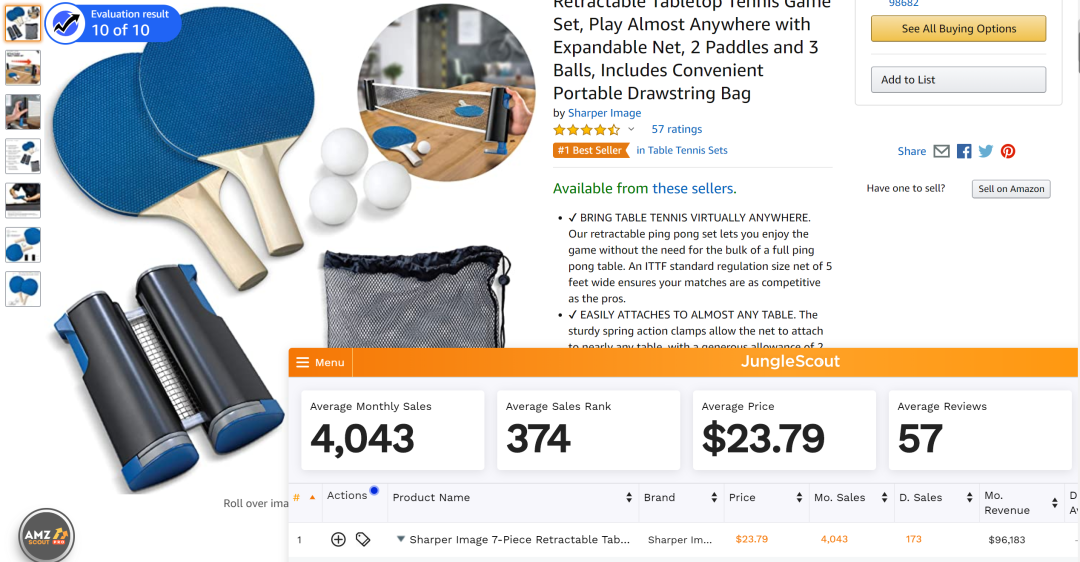Sort table by Price column
Screen dimensions: 1080x562
(799, 498)
